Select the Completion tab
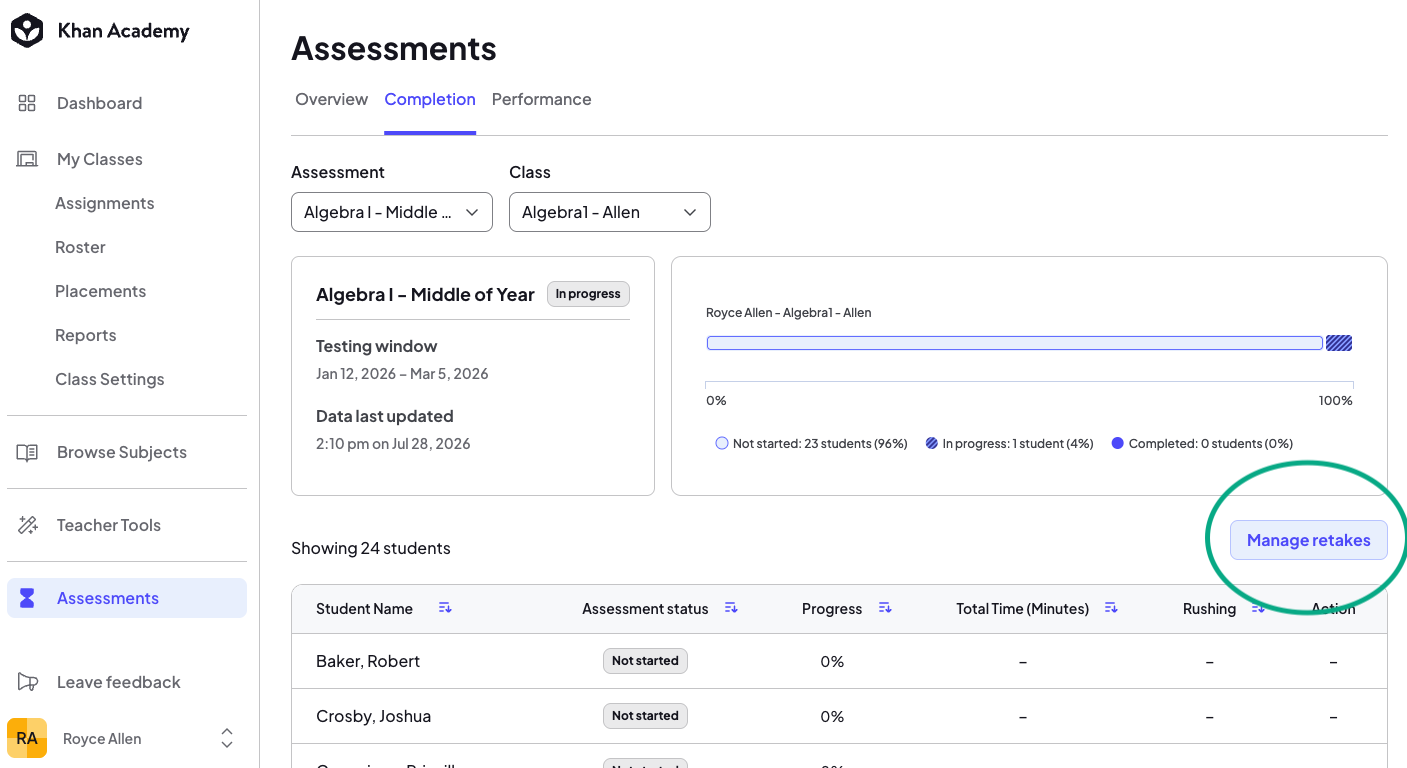The image size is (1407, 768). coord(430,99)
